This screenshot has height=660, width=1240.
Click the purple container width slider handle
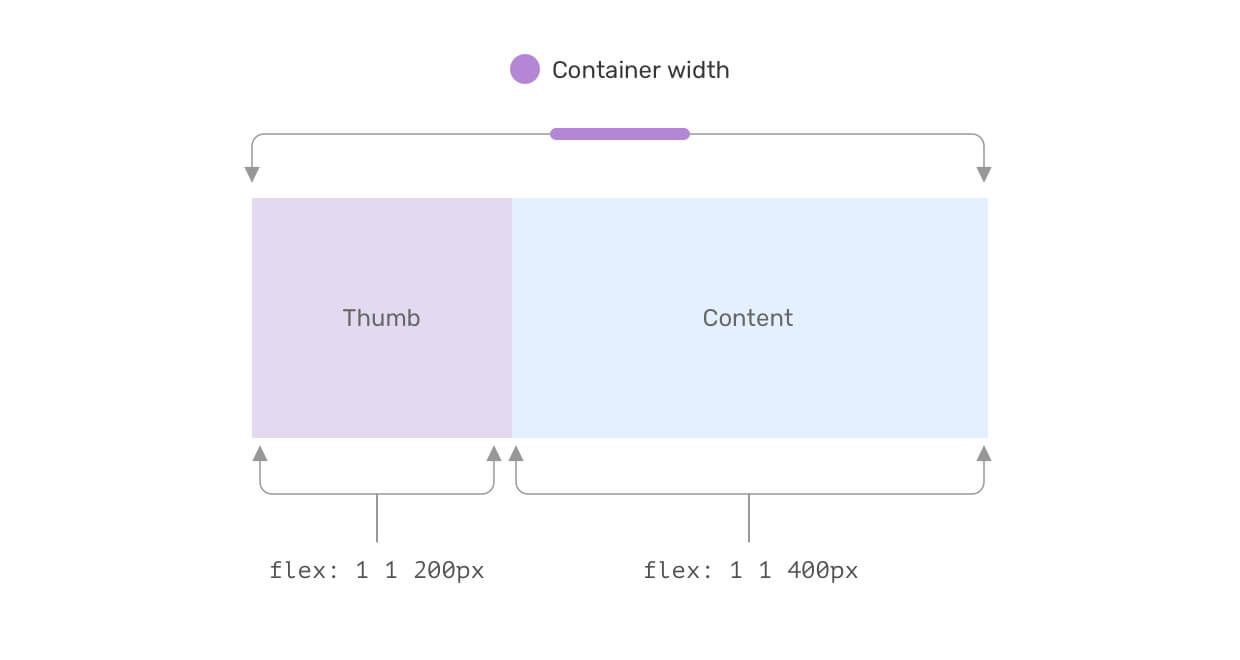(x=620, y=134)
